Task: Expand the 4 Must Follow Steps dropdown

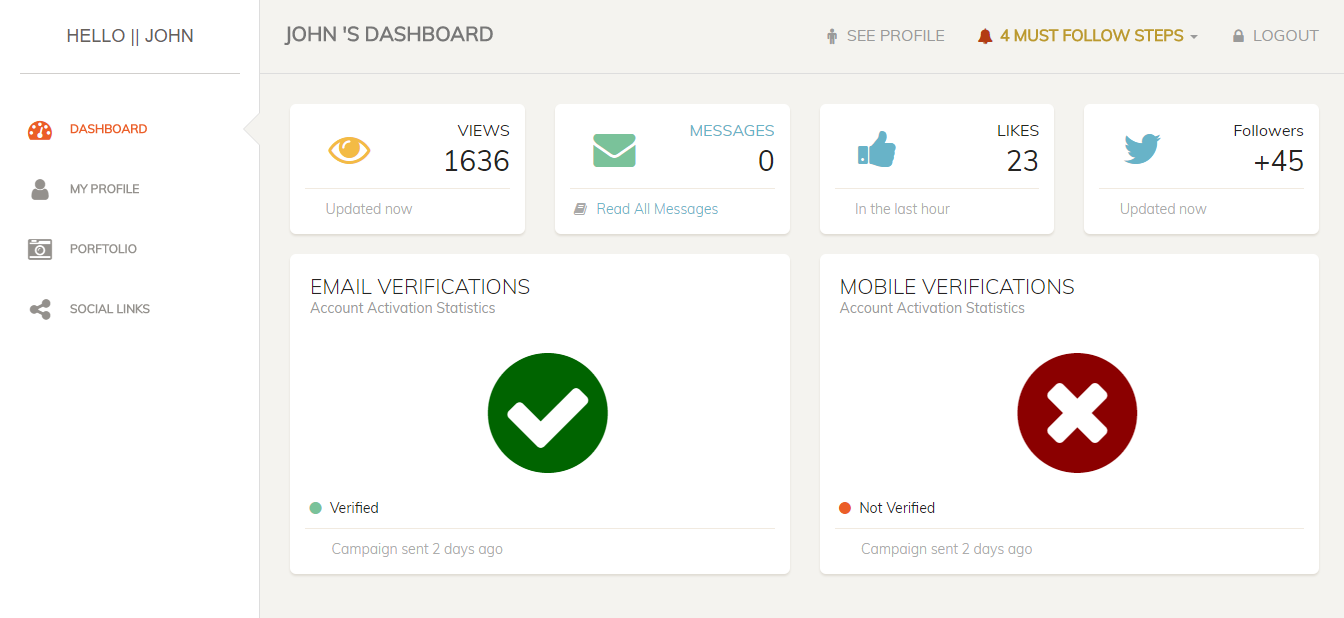Action: tap(1088, 36)
